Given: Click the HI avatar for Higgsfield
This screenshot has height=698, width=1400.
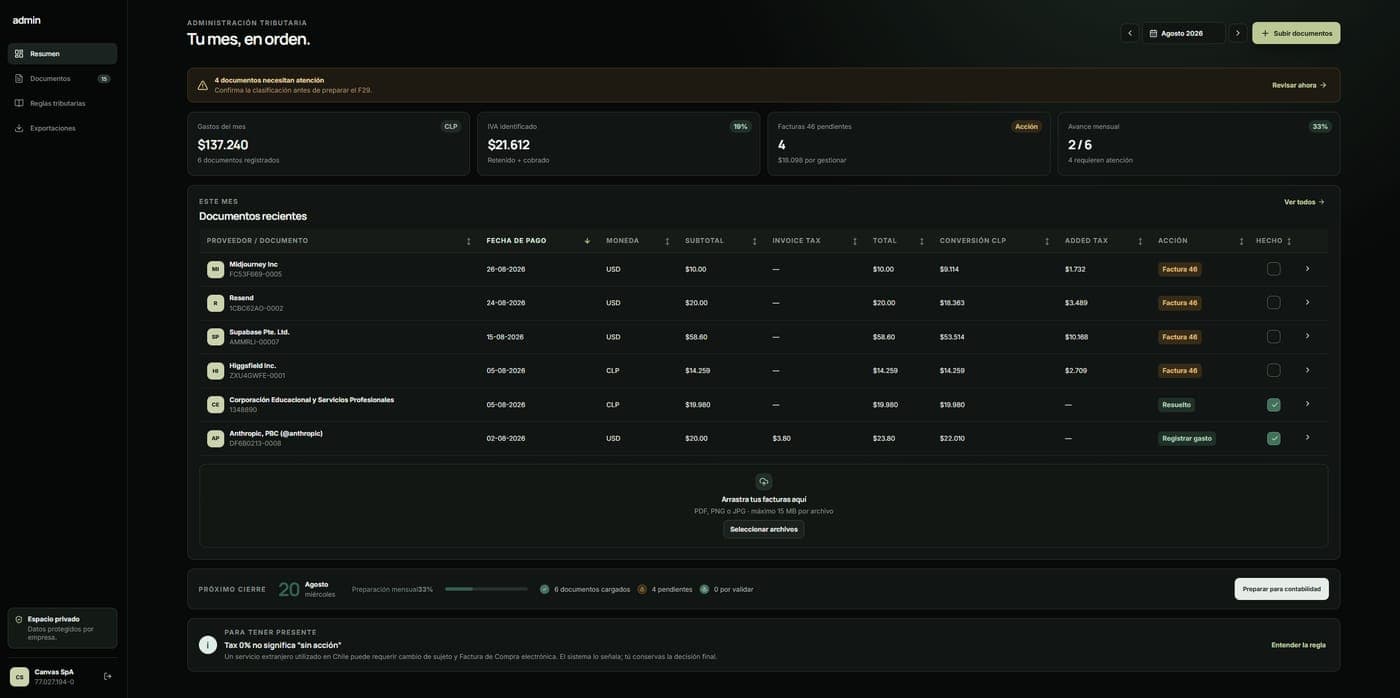Looking at the screenshot, I should click(x=215, y=371).
